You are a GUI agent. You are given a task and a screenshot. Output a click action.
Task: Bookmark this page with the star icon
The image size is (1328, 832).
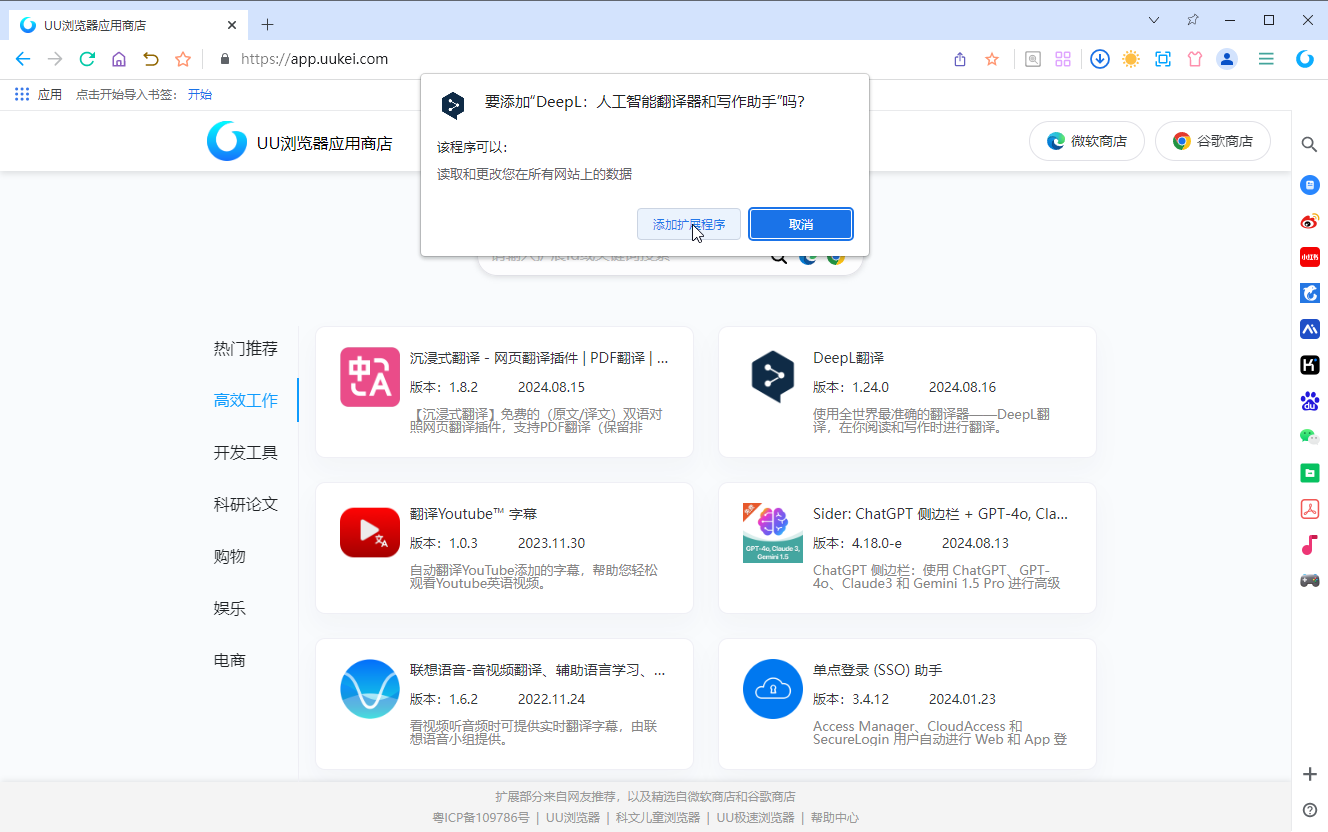tap(991, 59)
